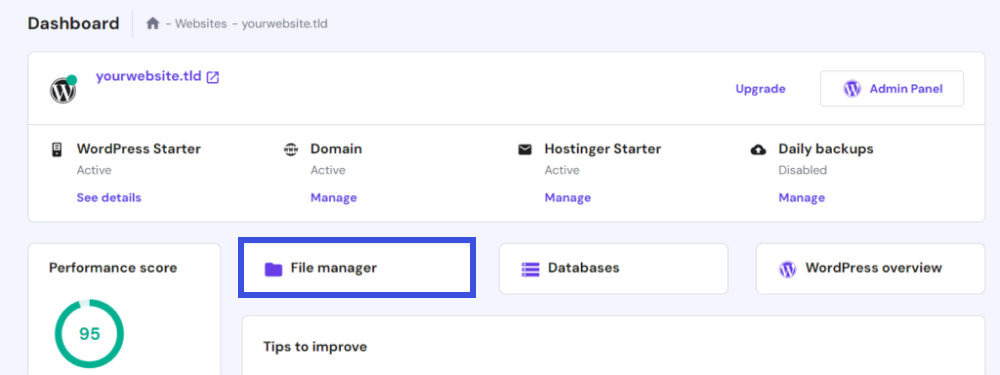Click Manage under Domain
Image resolution: width=1000 pixels, height=375 pixels.
pyautogui.click(x=334, y=198)
